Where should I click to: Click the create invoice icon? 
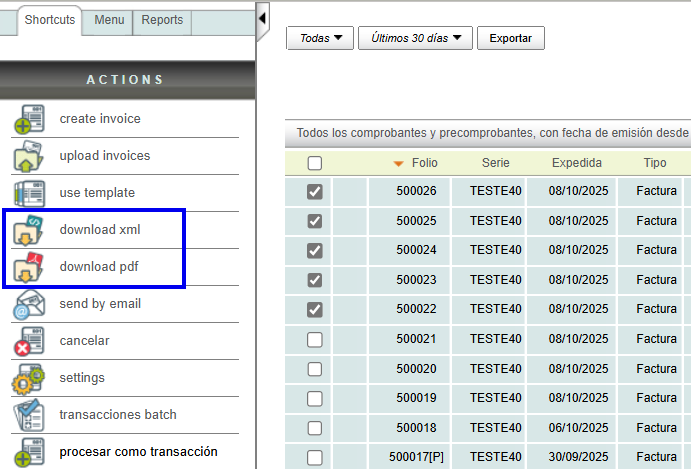point(28,120)
